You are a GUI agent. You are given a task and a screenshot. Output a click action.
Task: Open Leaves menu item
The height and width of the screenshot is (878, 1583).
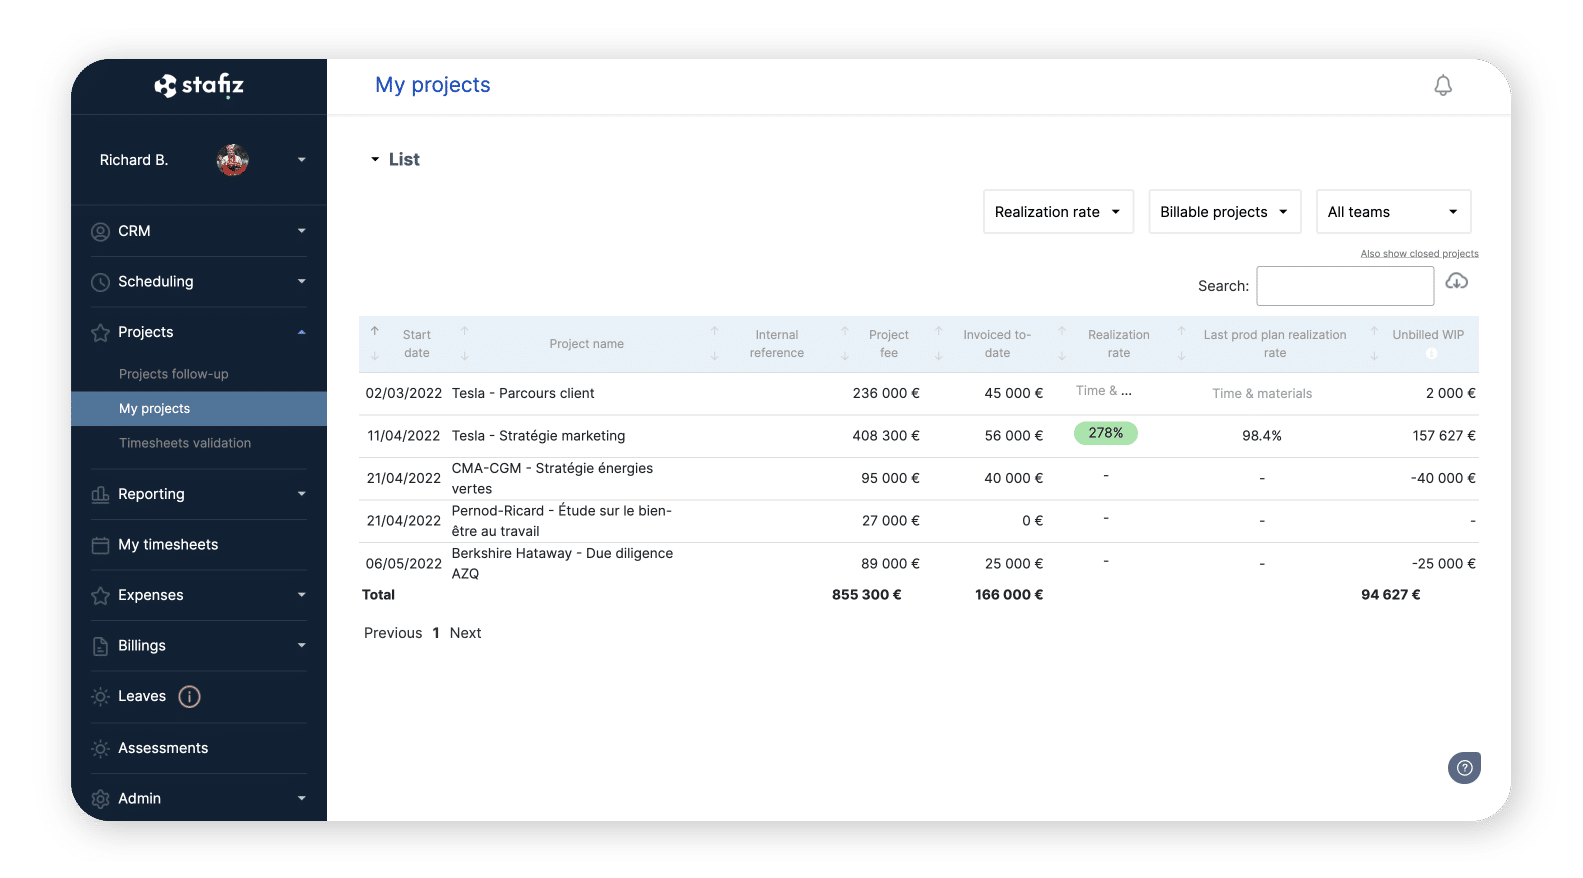(x=142, y=697)
